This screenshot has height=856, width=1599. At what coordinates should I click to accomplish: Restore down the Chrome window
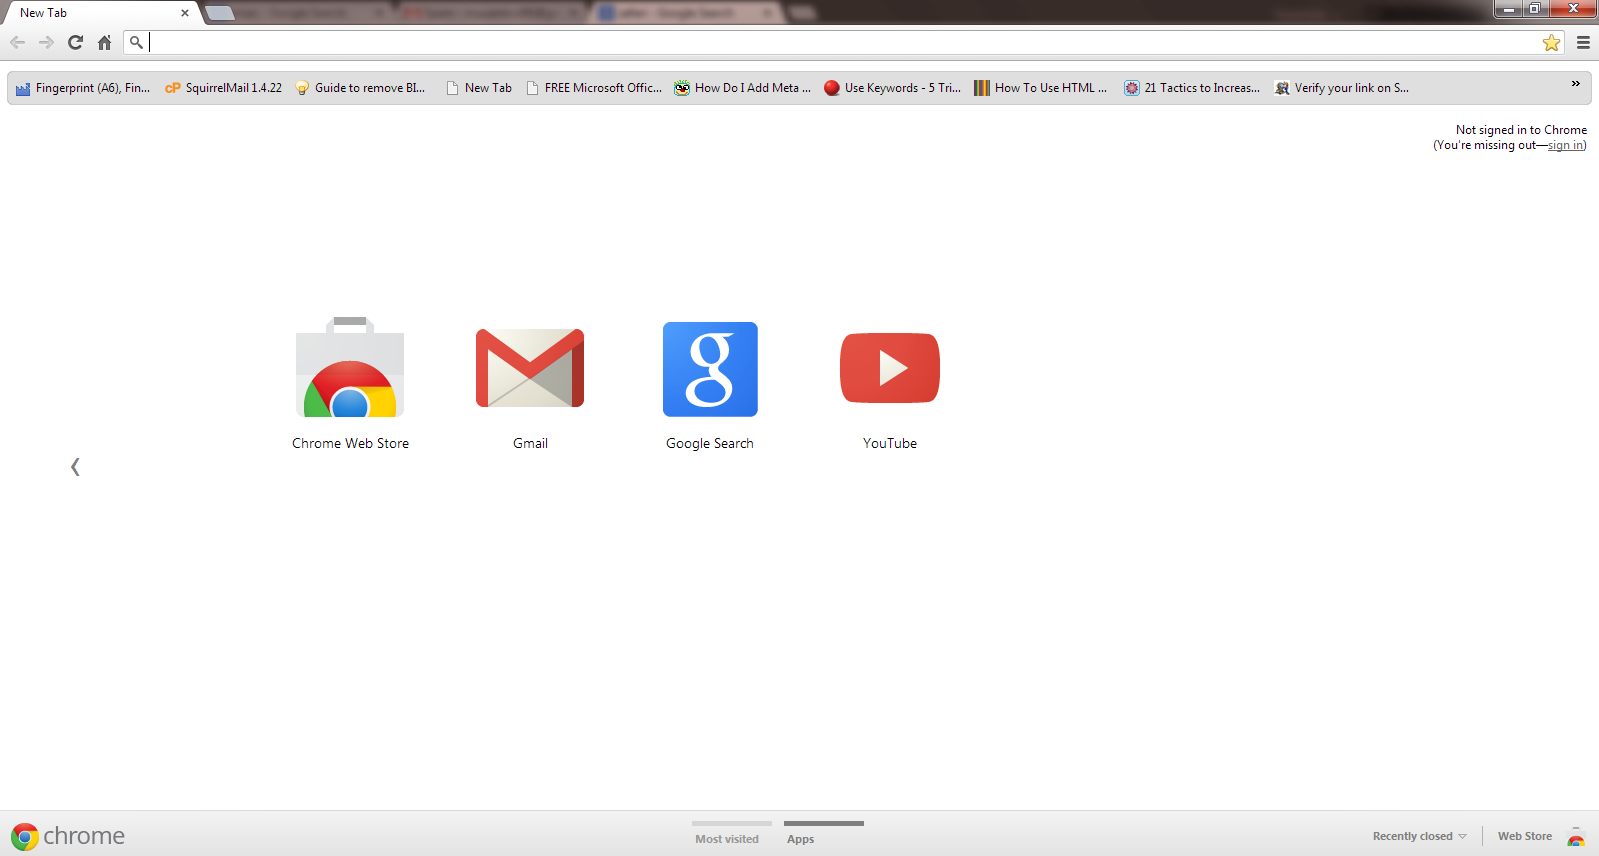coord(1535,9)
